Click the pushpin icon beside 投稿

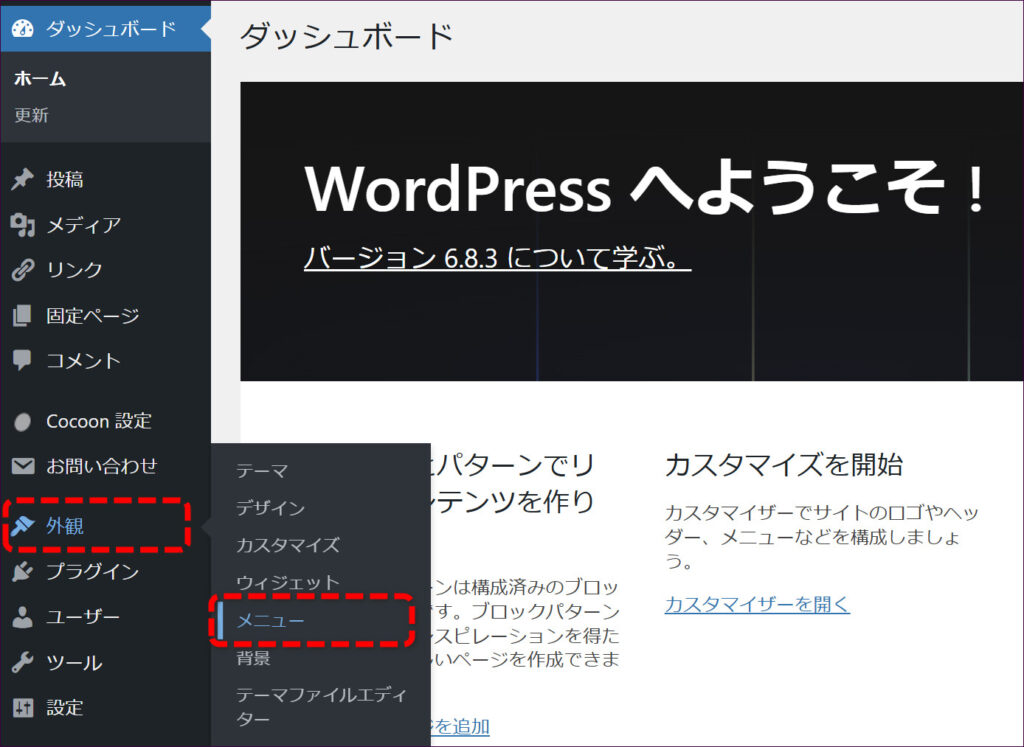tap(22, 180)
